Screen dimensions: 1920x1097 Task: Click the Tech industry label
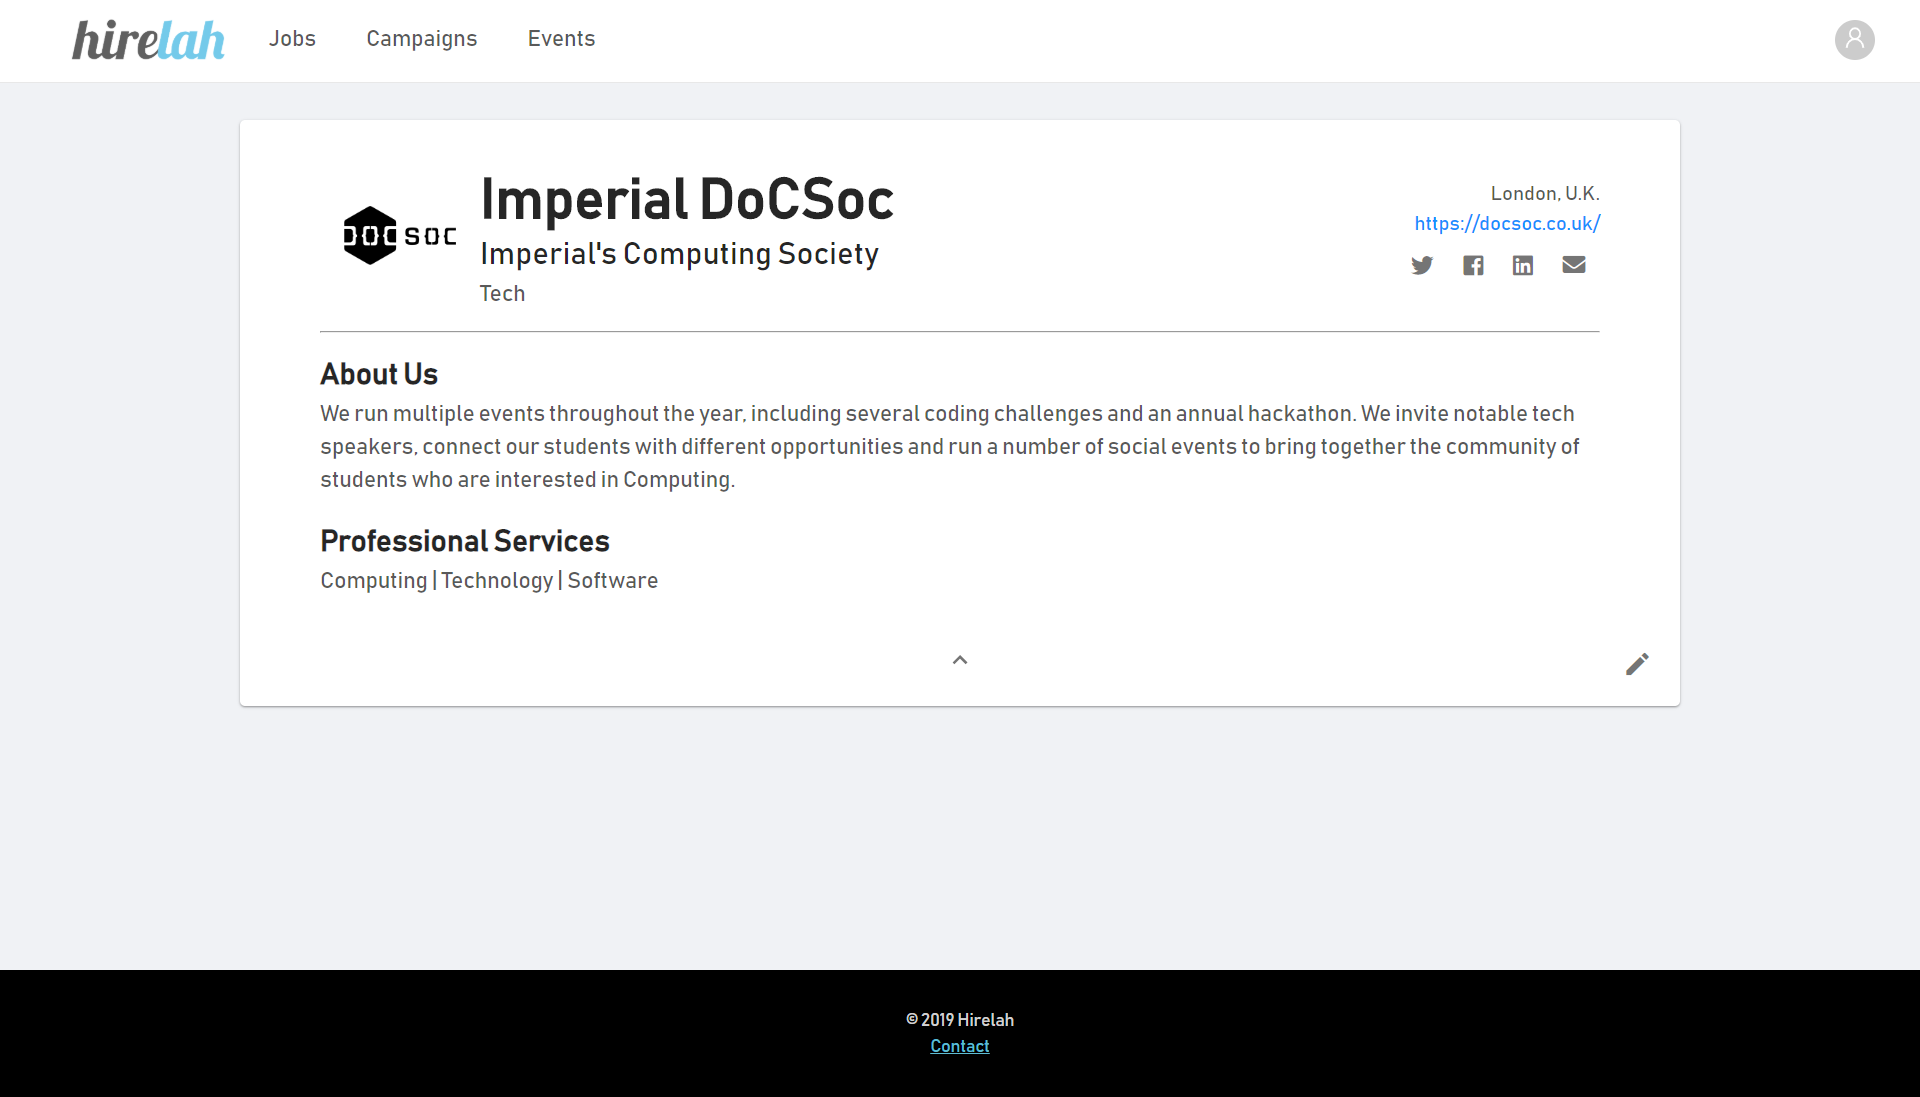coord(502,294)
